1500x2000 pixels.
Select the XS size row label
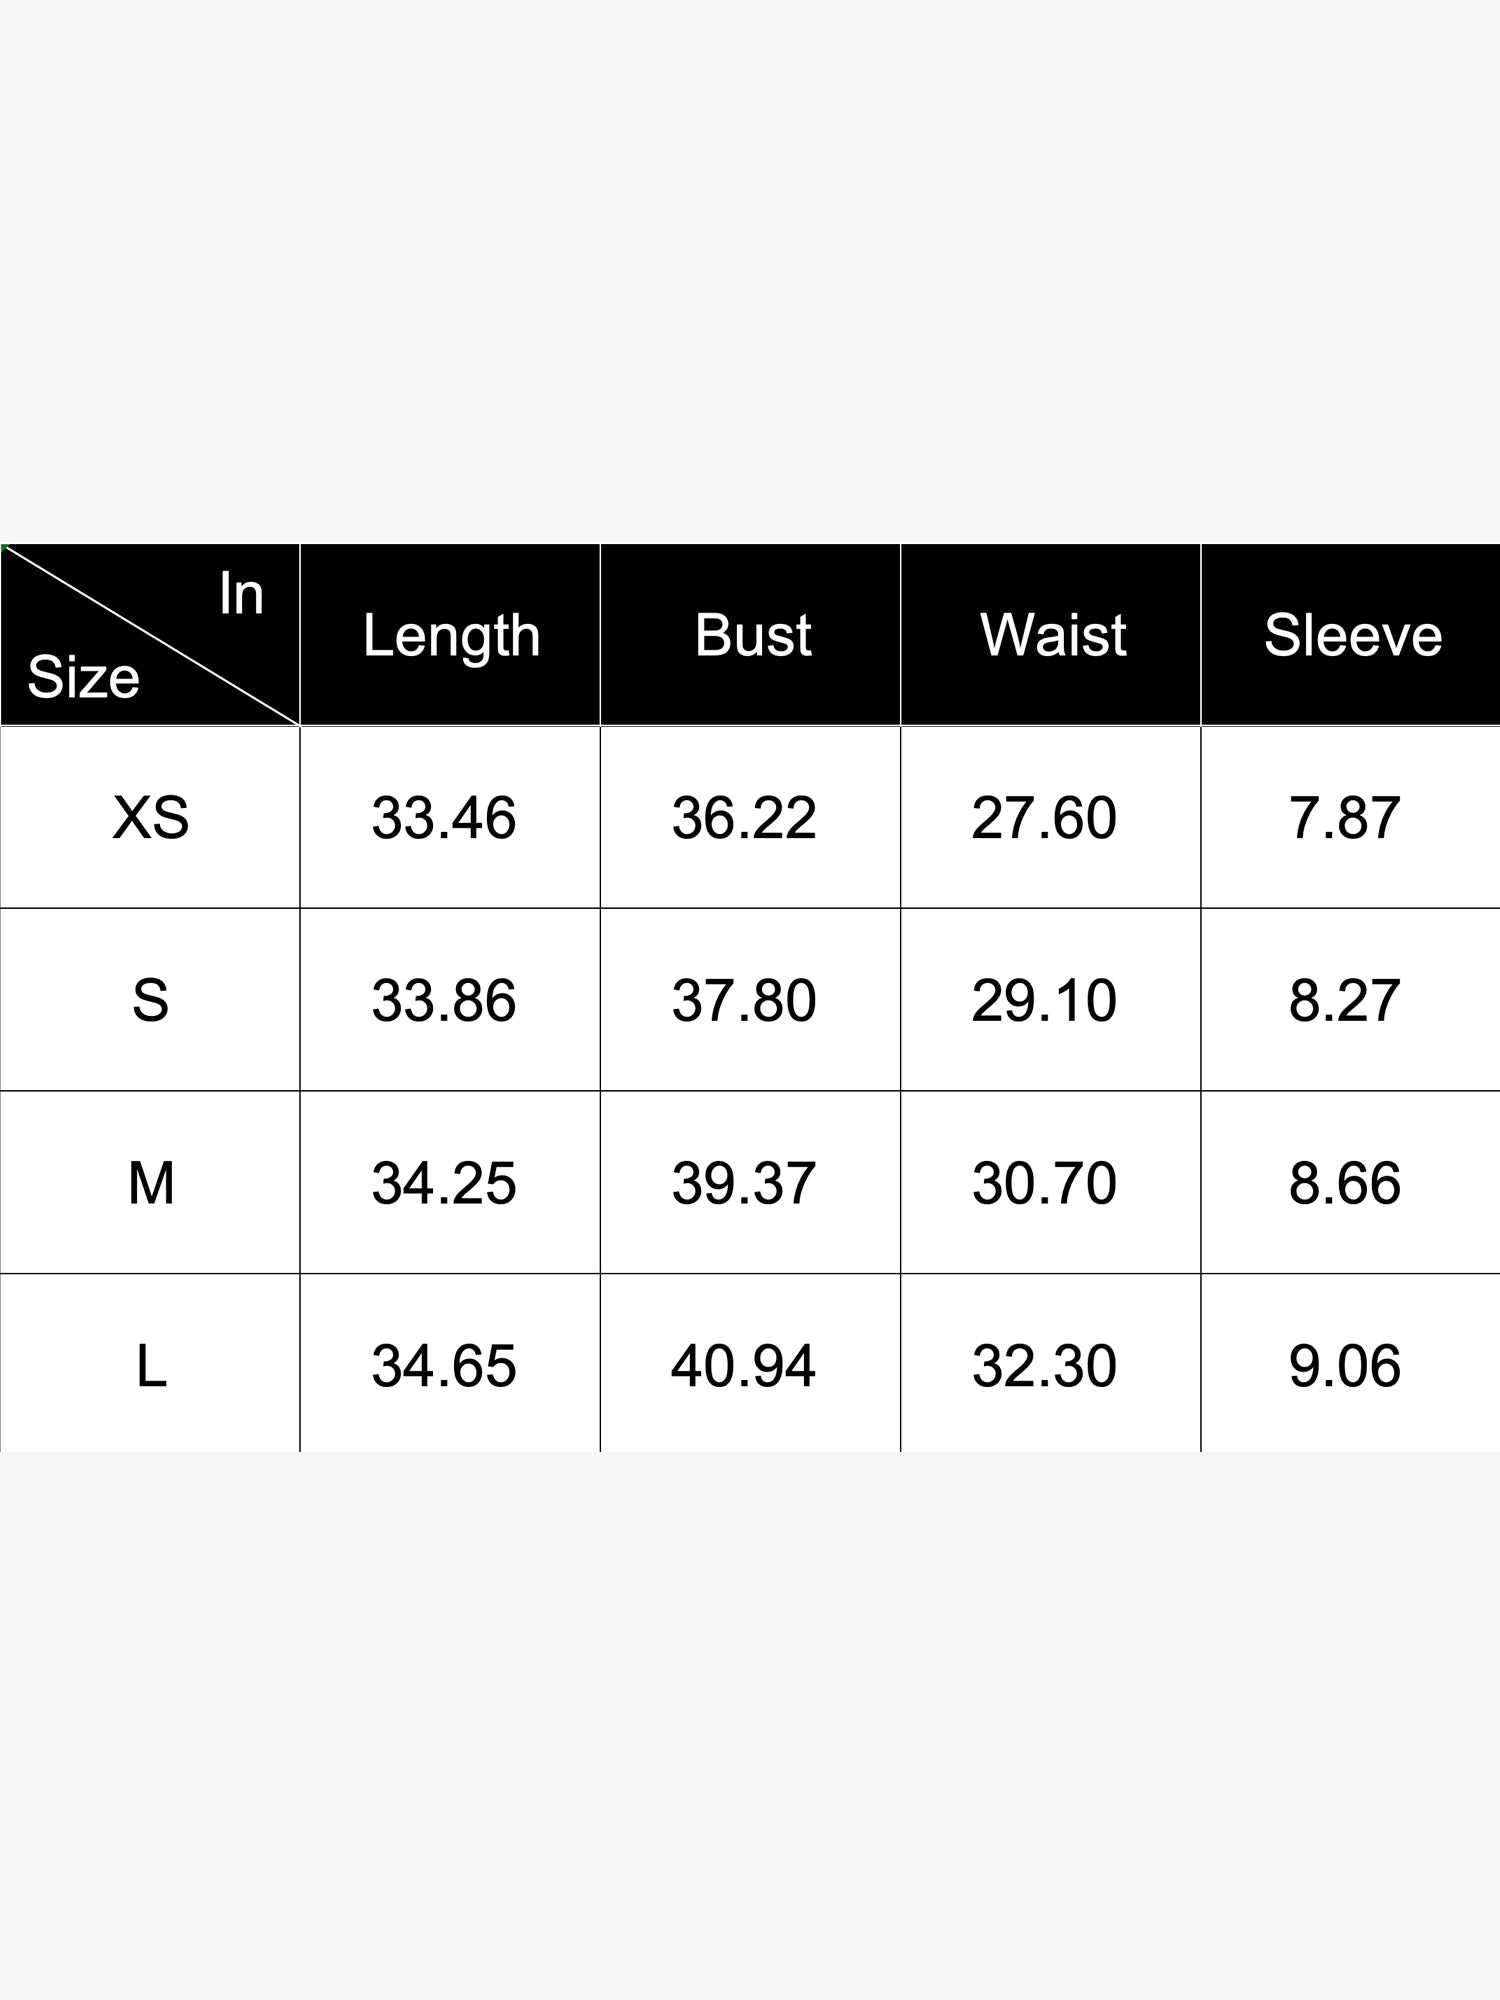(x=150, y=818)
